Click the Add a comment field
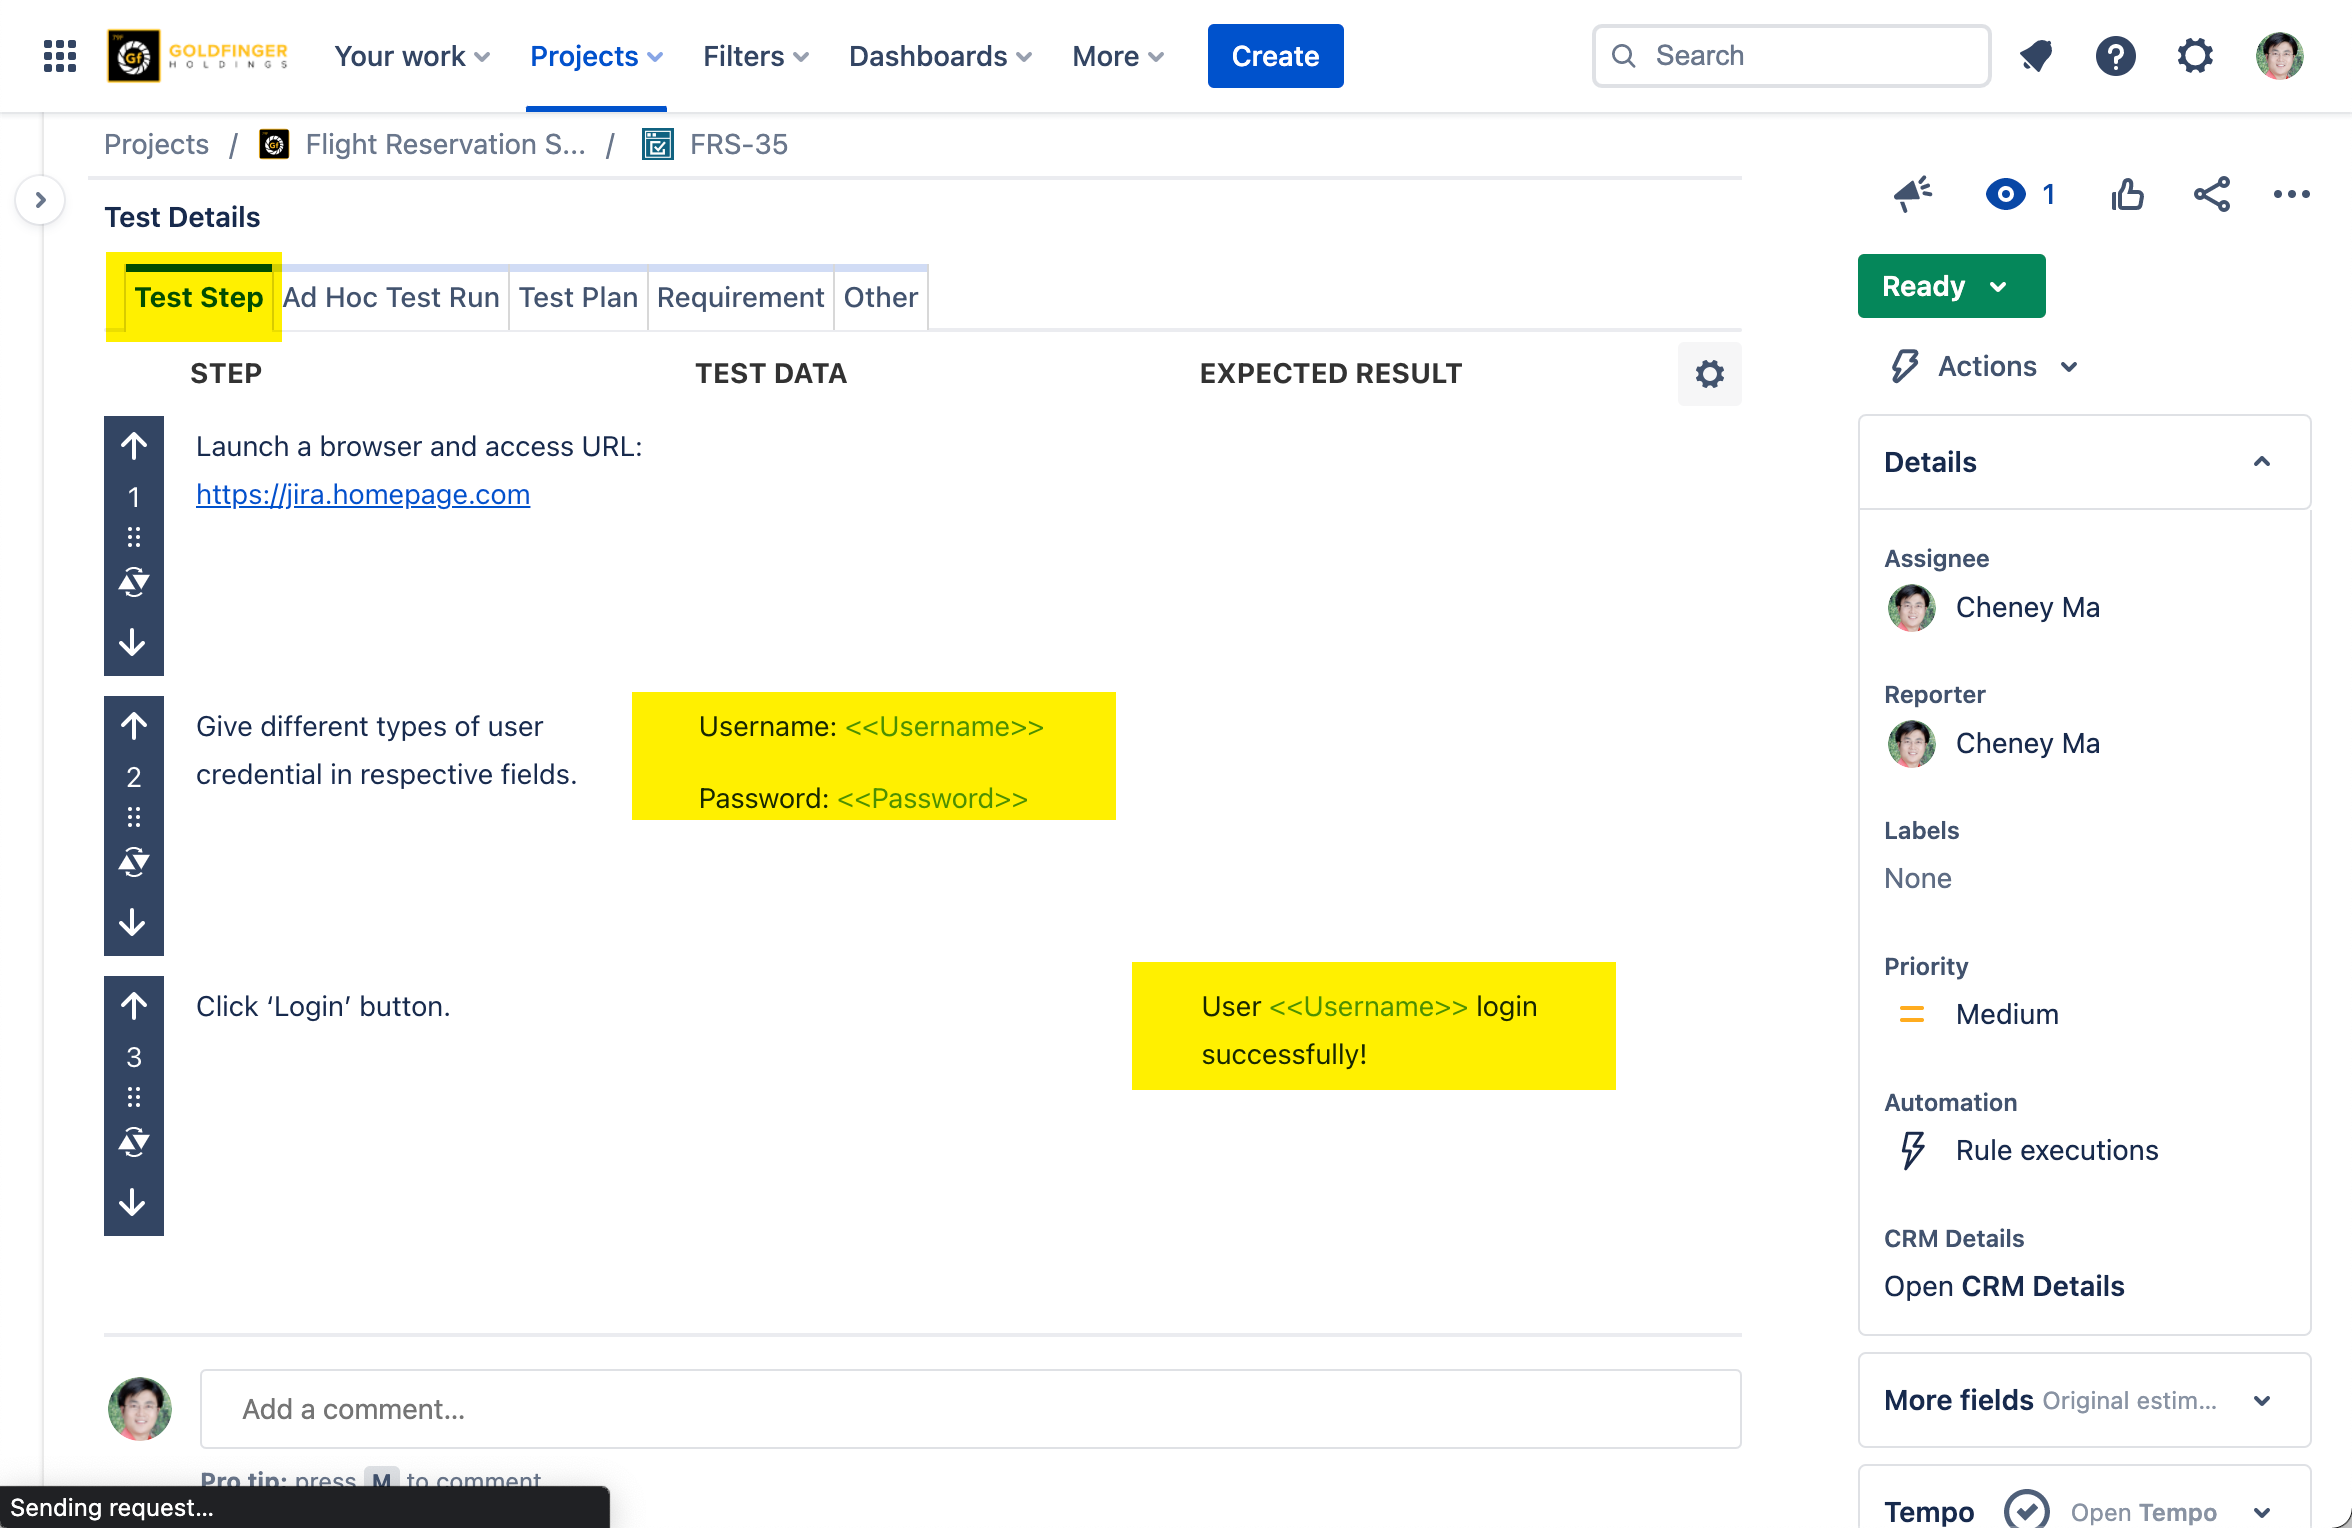Image resolution: width=2352 pixels, height=1528 pixels. click(970, 1409)
